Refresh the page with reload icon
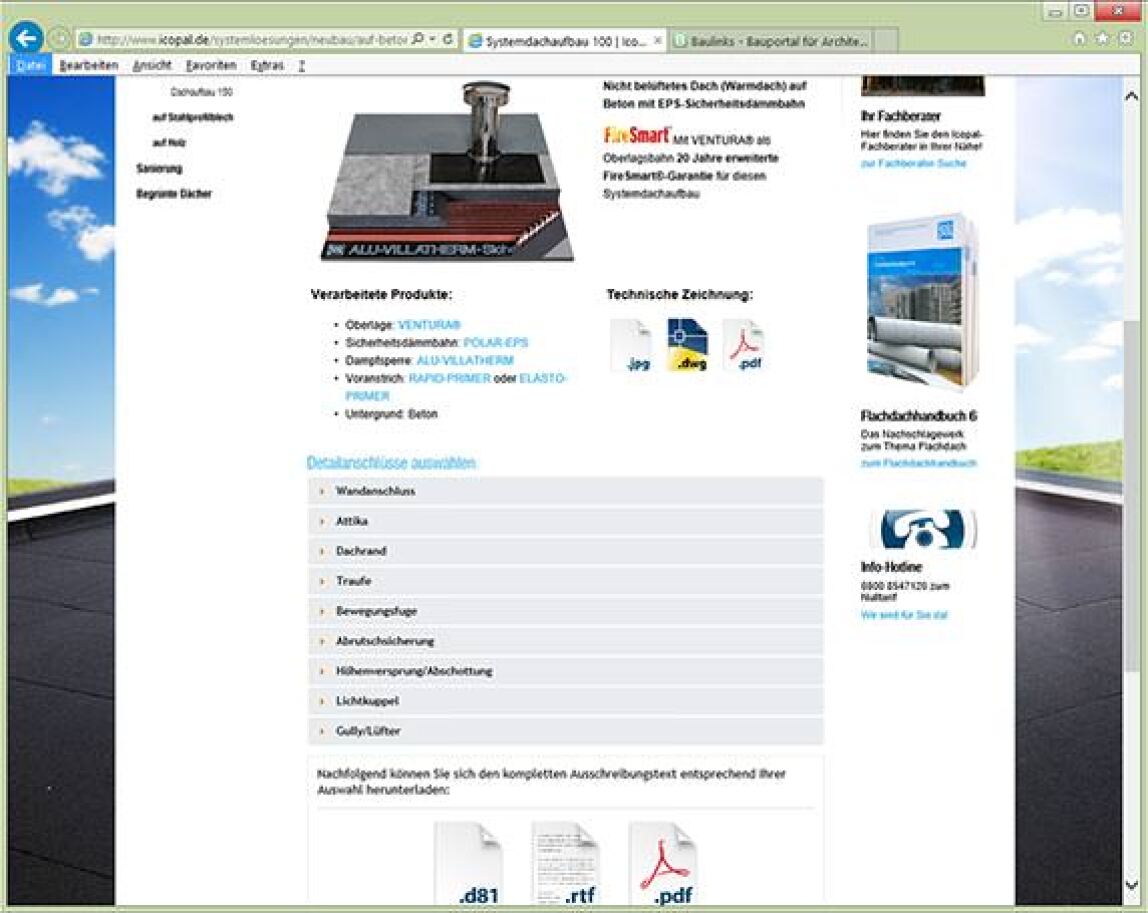 tap(448, 39)
